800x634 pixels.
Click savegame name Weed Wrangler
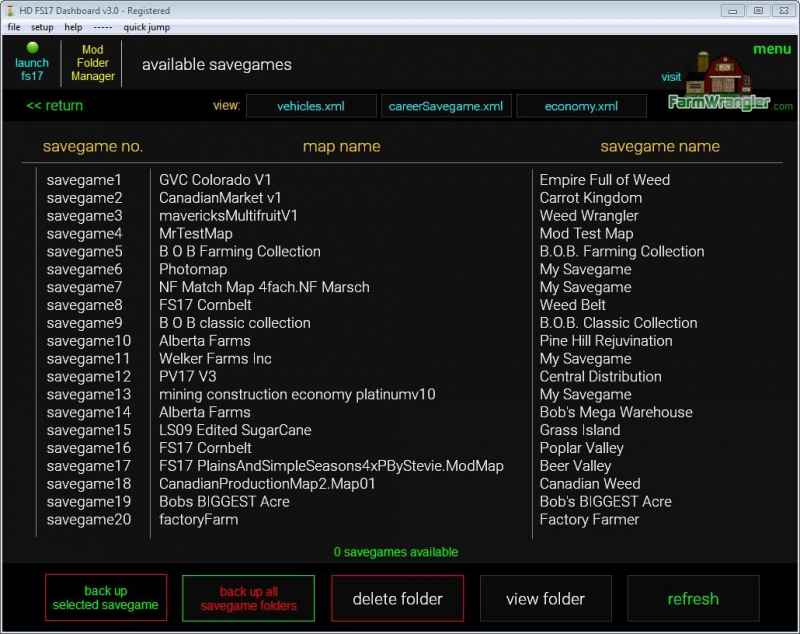point(589,216)
